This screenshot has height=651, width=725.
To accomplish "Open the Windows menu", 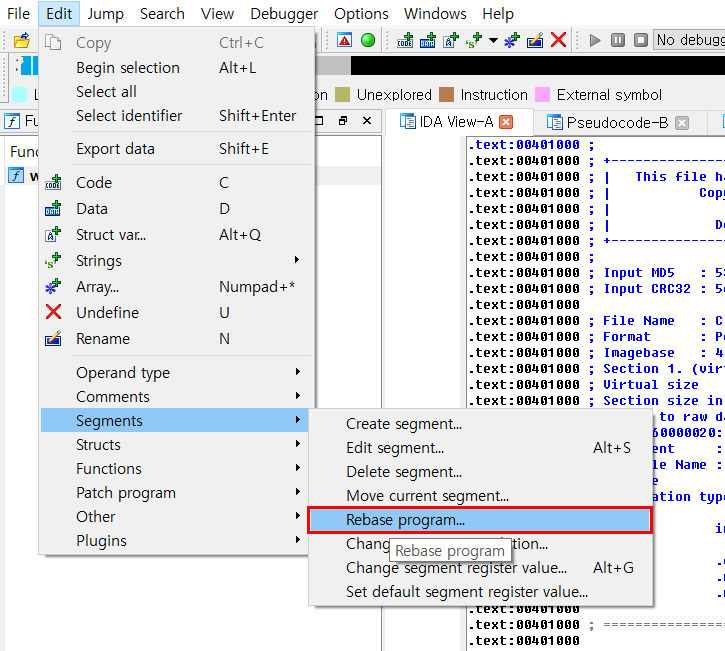I will (435, 14).
